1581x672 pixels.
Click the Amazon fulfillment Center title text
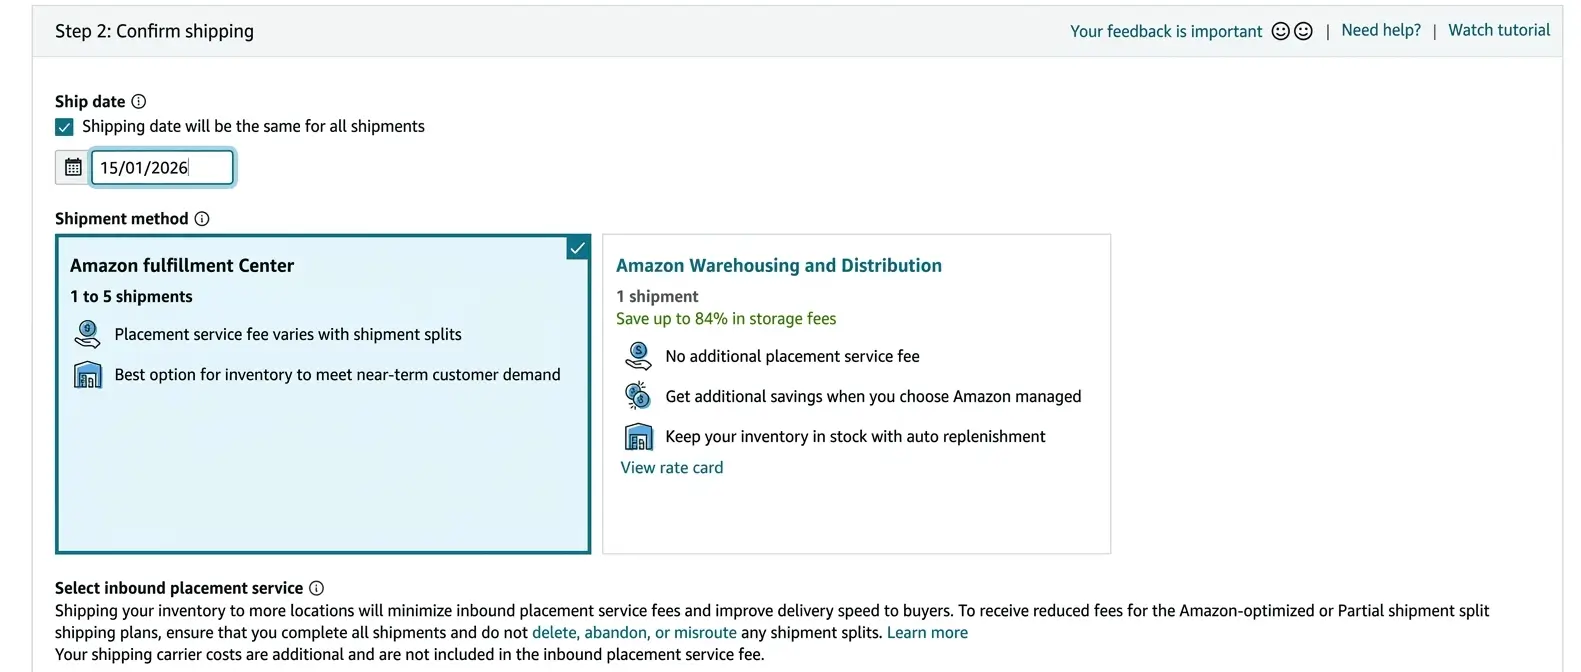coord(182,265)
